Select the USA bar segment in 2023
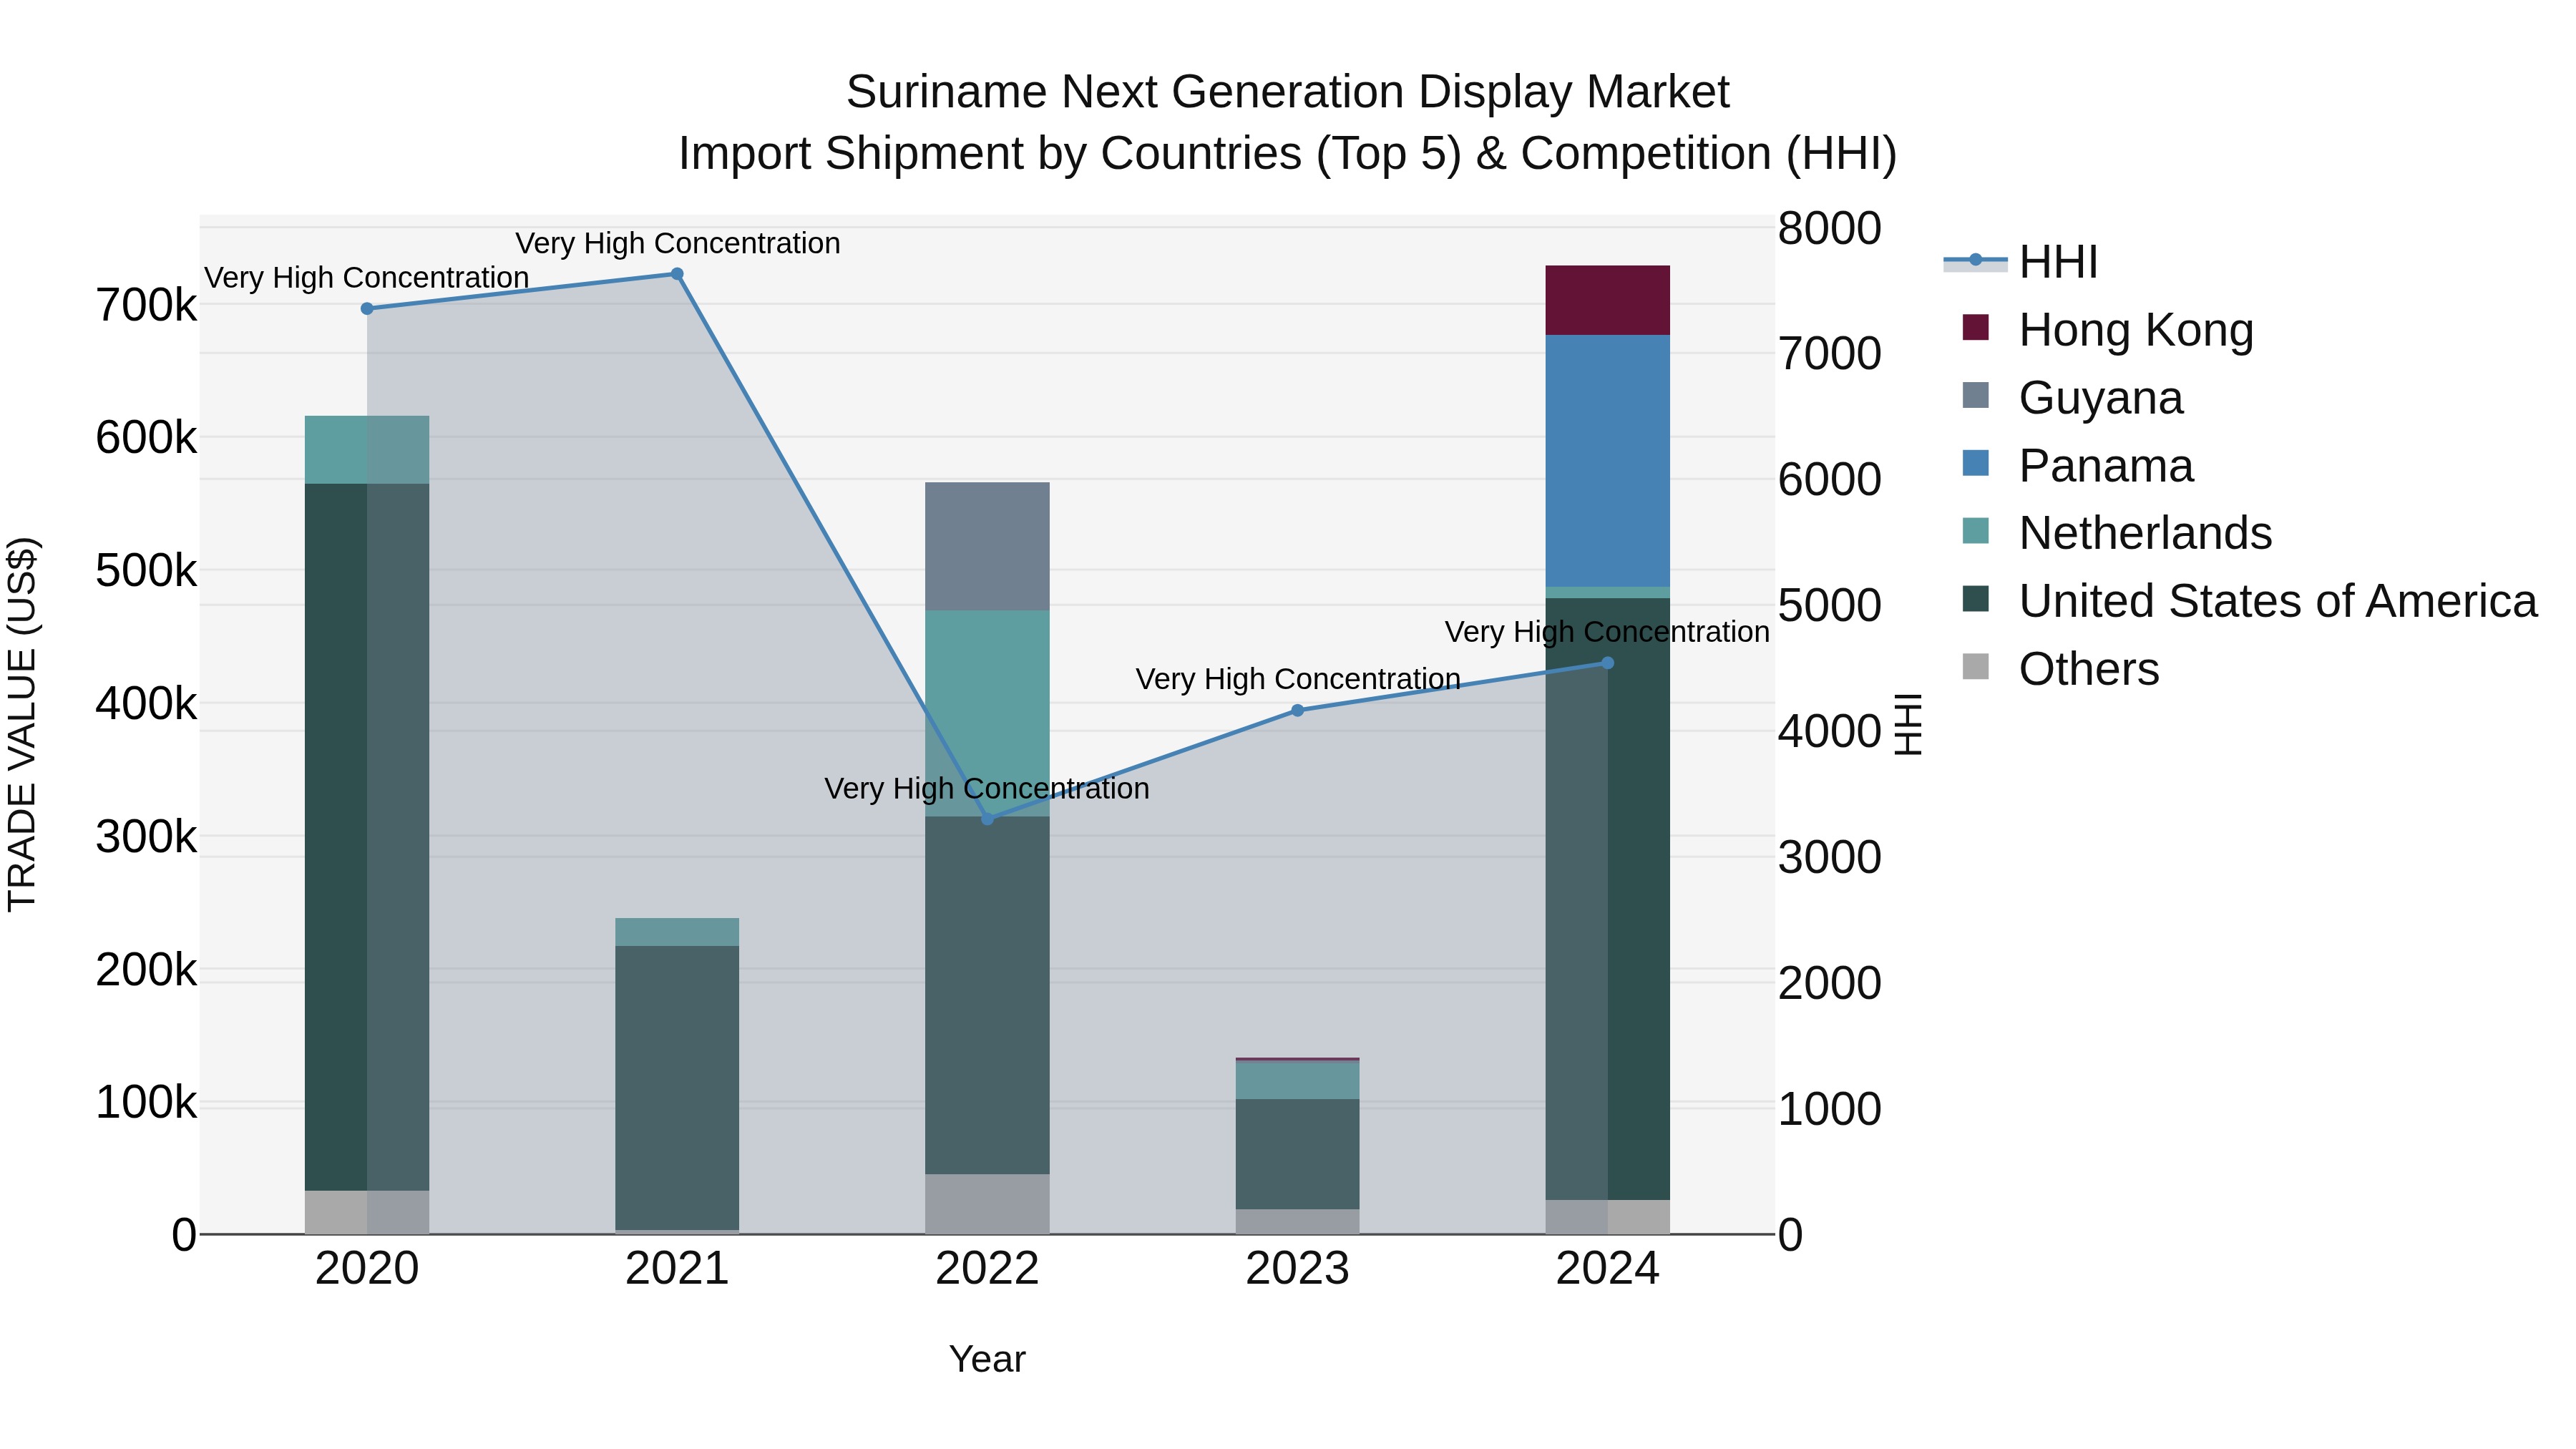Image resolution: width=2576 pixels, height=1449 pixels. coord(1297,1155)
